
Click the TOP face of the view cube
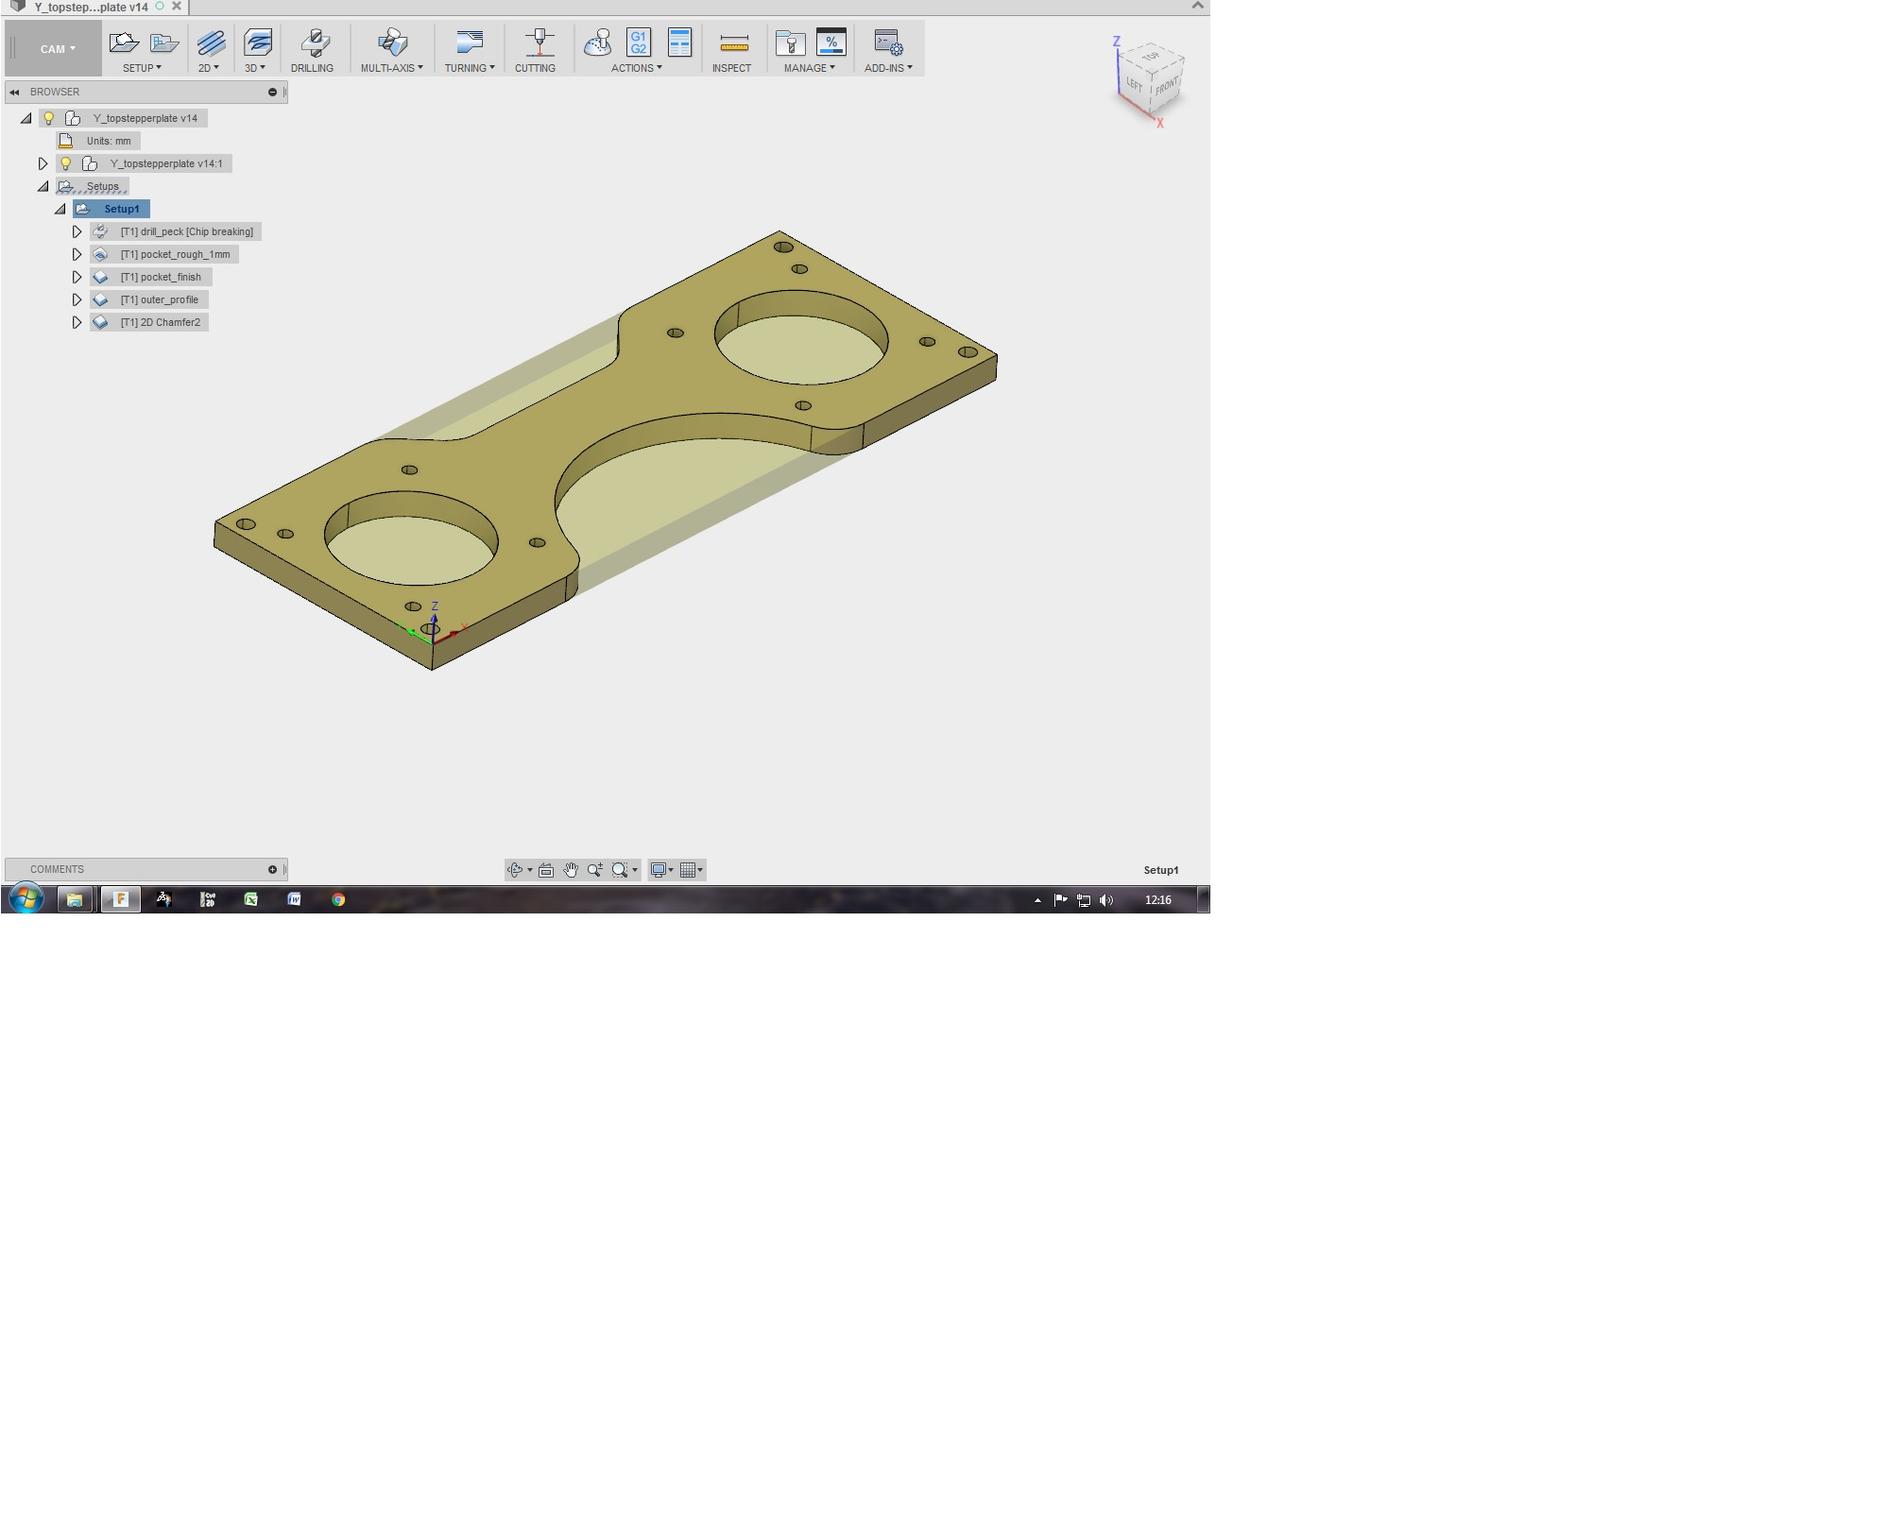coord(1151,56)
